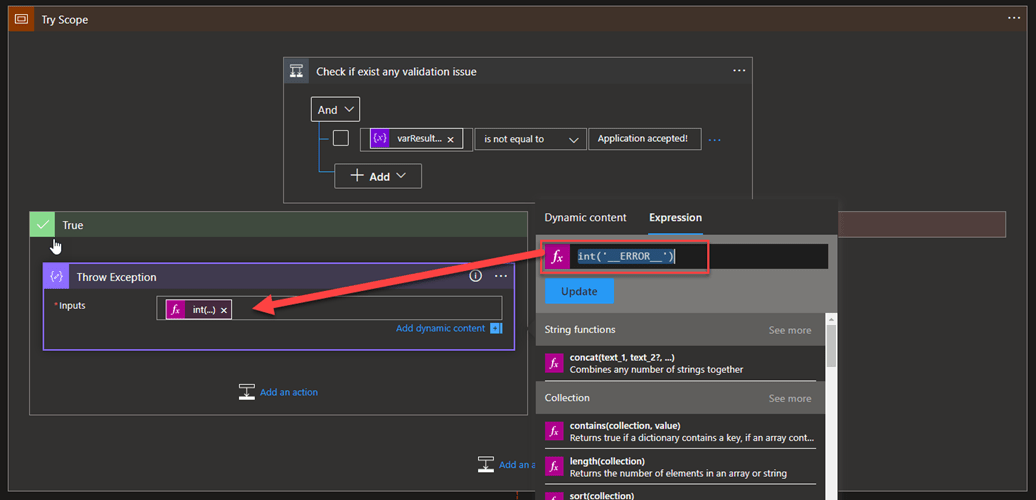Expand the Add condition row dropdown

click(378, 176)
